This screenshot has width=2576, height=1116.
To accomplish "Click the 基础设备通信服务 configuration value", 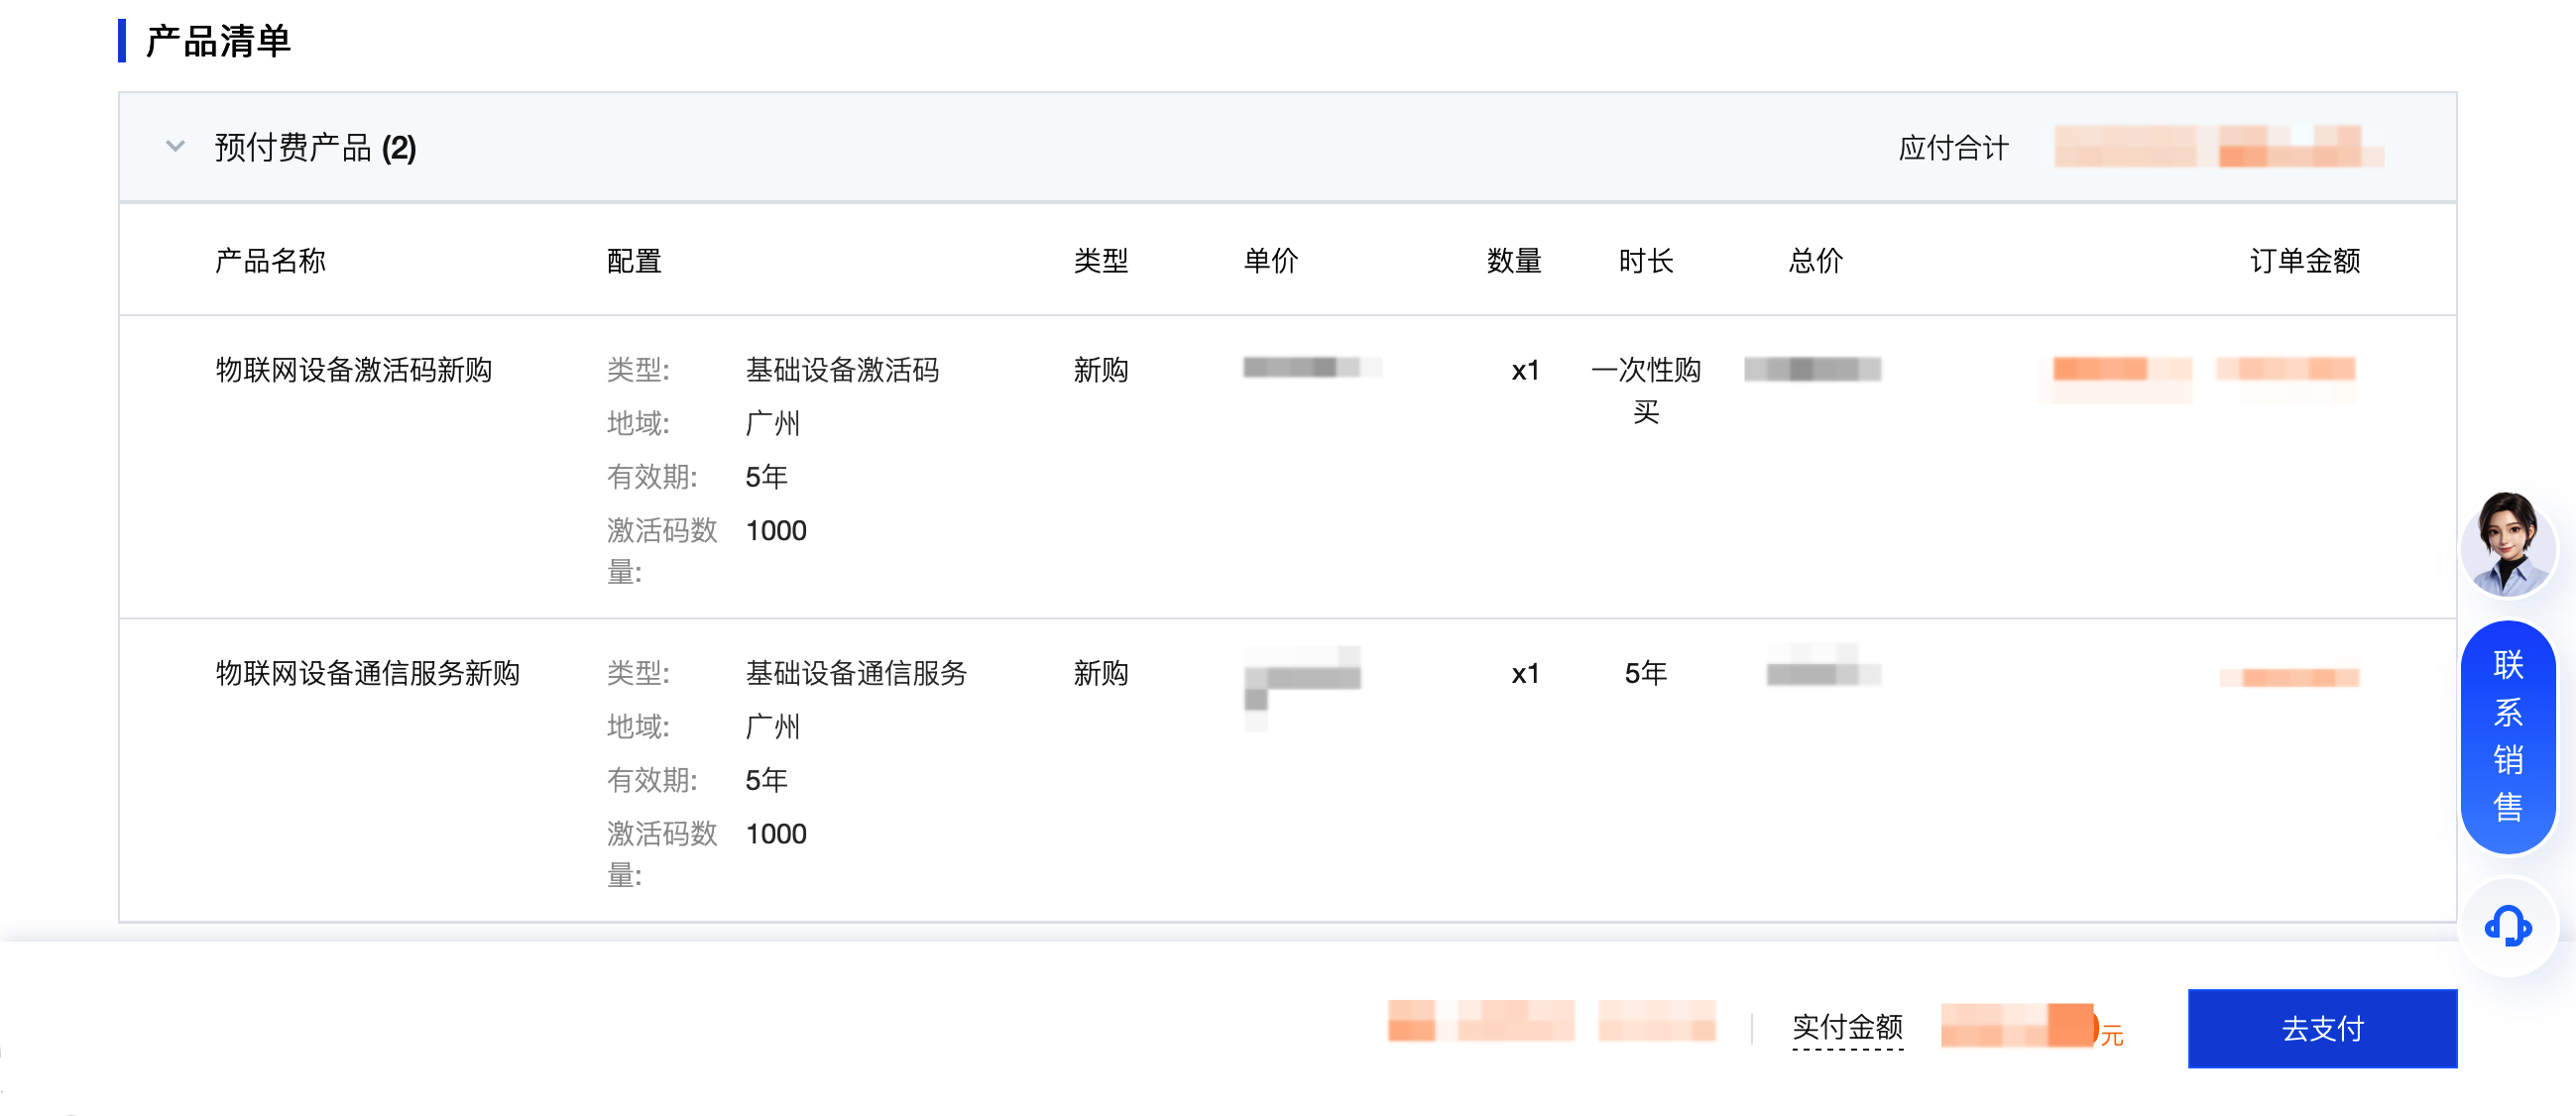I will (856, 673).
